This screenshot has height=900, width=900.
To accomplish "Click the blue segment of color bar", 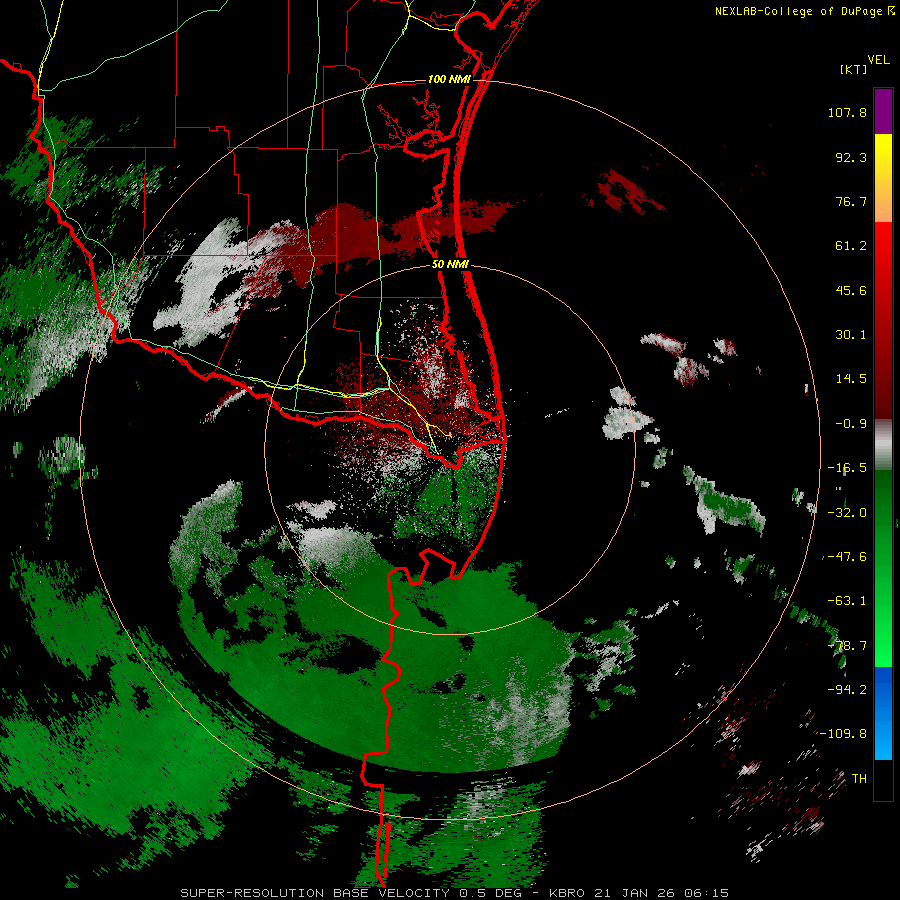I will click(x=883, y=713).
